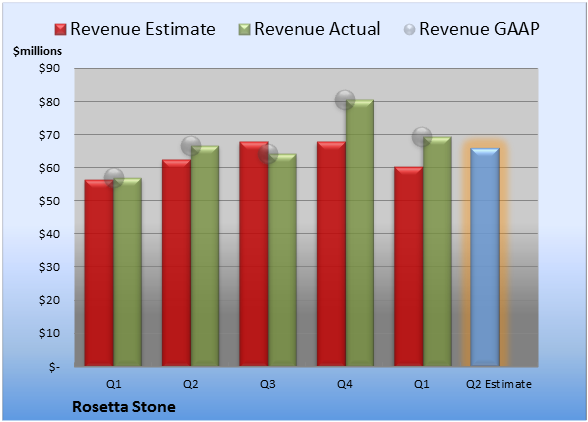Click the $70 y-axis label
588x422 pixels.
pos(49,135)
